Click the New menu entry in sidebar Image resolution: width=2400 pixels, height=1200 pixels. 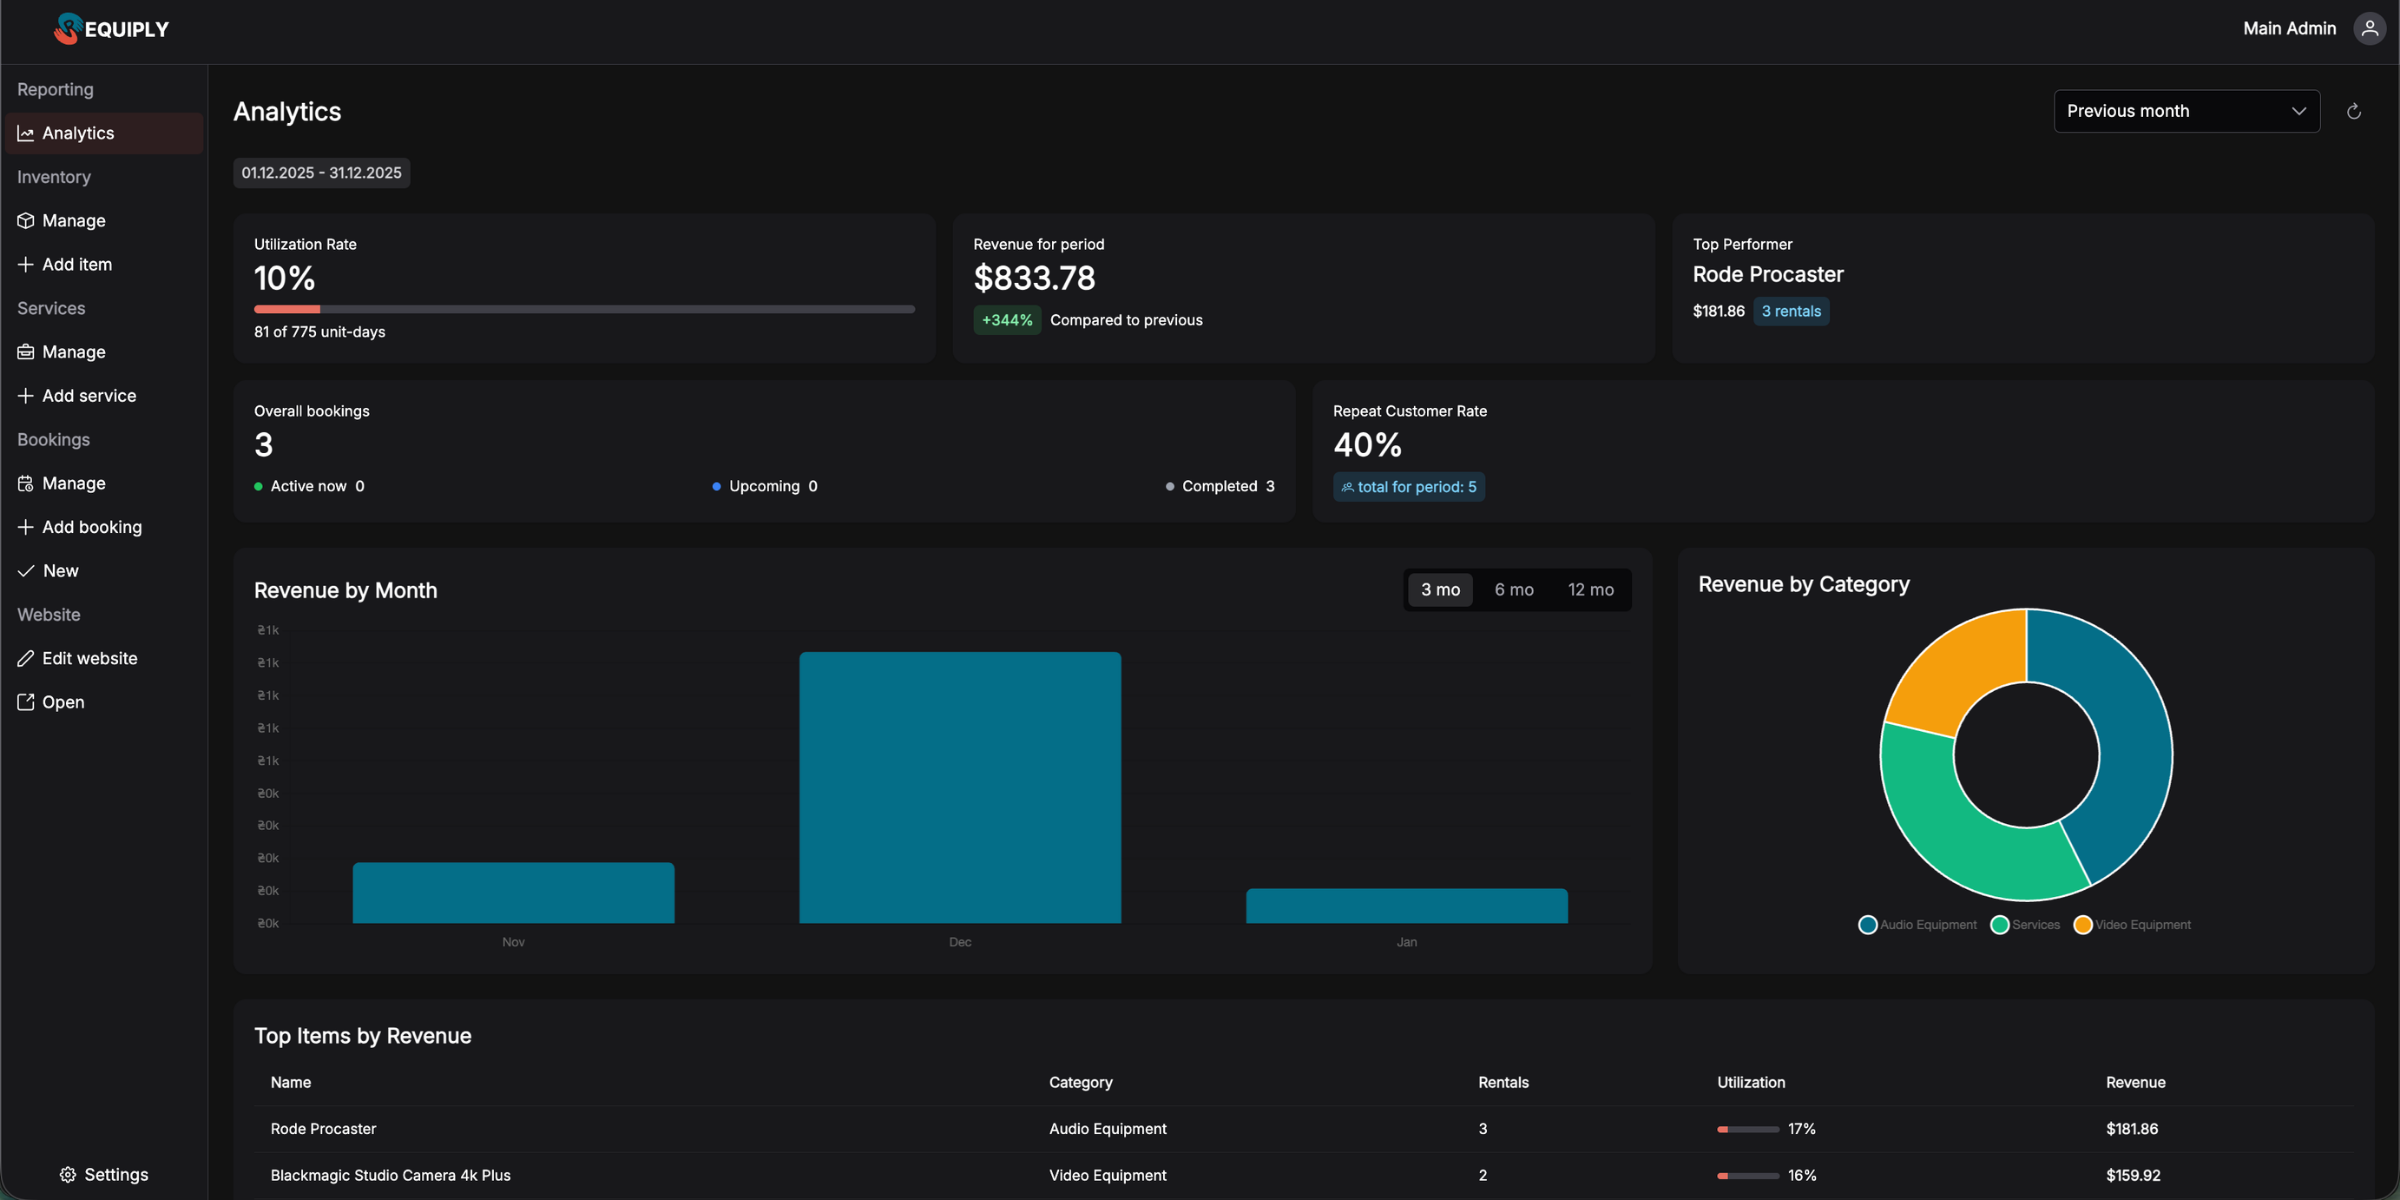click(60, 570)
